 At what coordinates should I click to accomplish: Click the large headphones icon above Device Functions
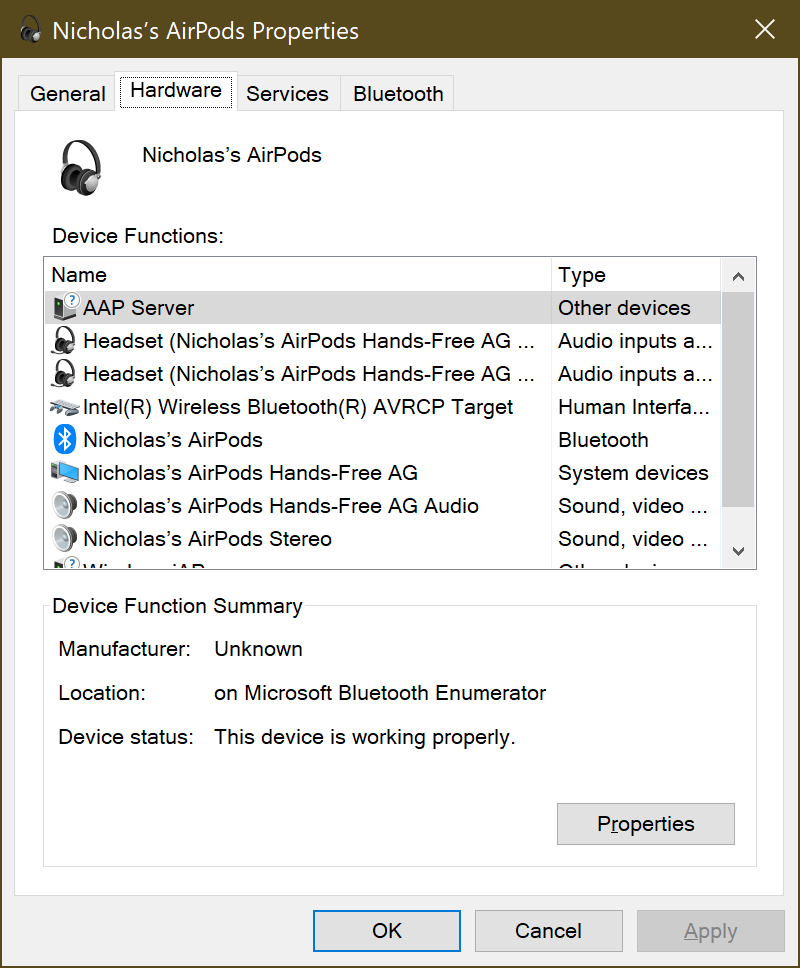click(x=81, y=168)
